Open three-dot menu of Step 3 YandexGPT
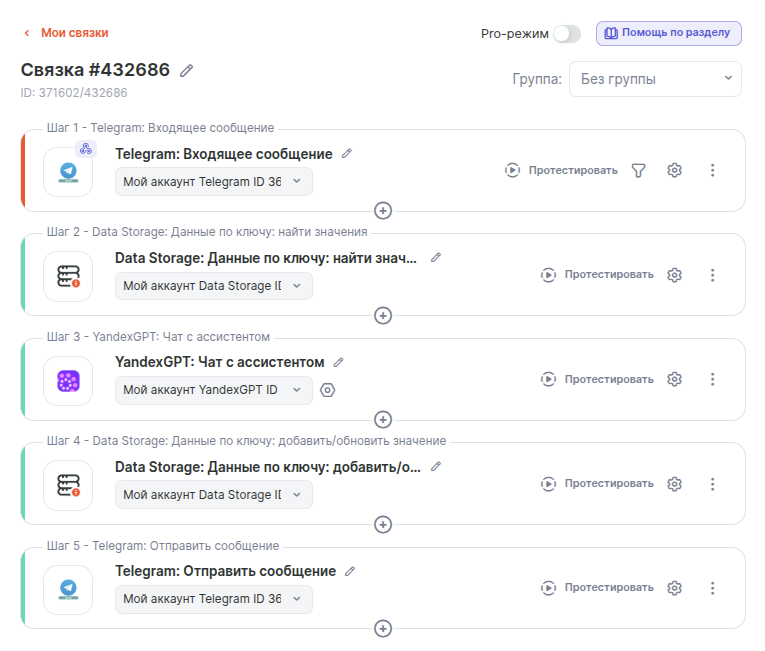765x651 pixels. [712, 379]
